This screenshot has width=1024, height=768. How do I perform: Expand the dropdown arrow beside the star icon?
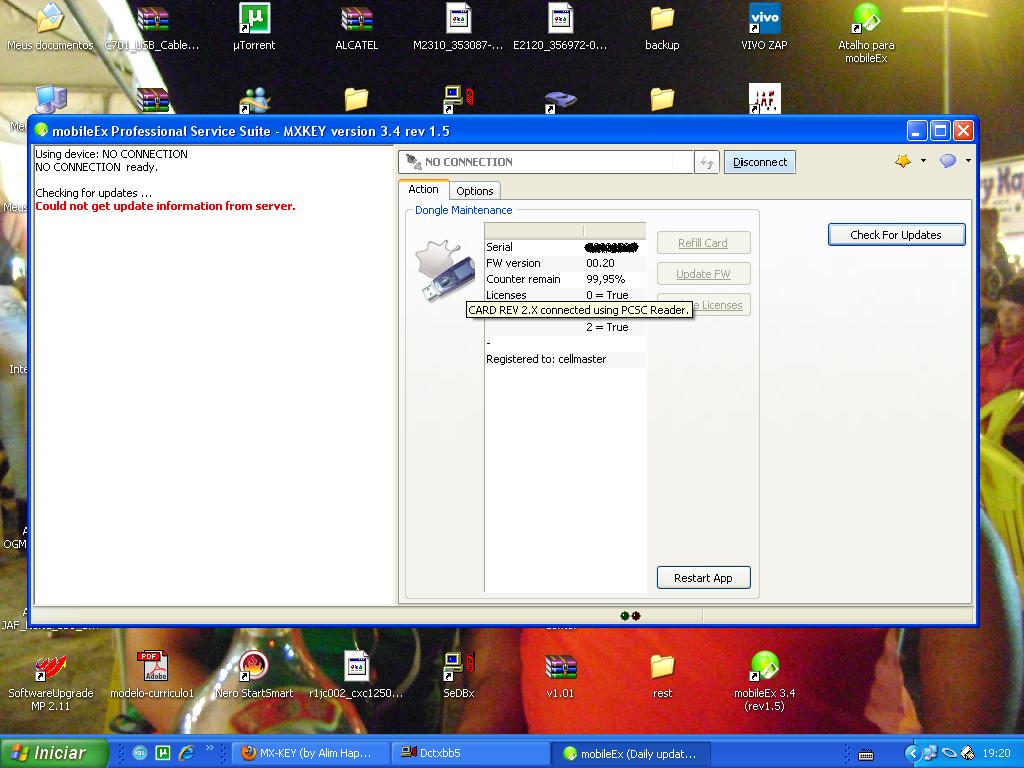tap(923, 161)
